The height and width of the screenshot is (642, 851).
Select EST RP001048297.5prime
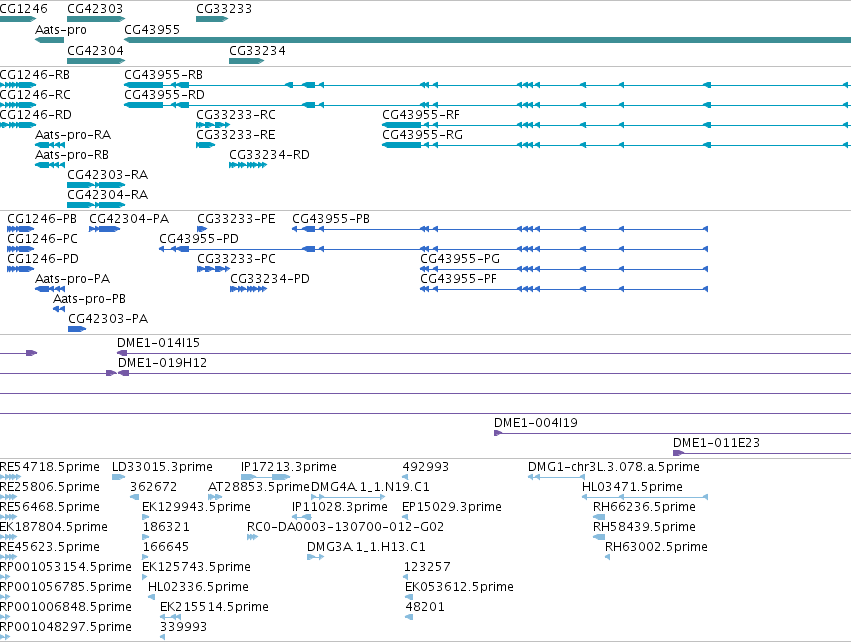click(66, 627)
